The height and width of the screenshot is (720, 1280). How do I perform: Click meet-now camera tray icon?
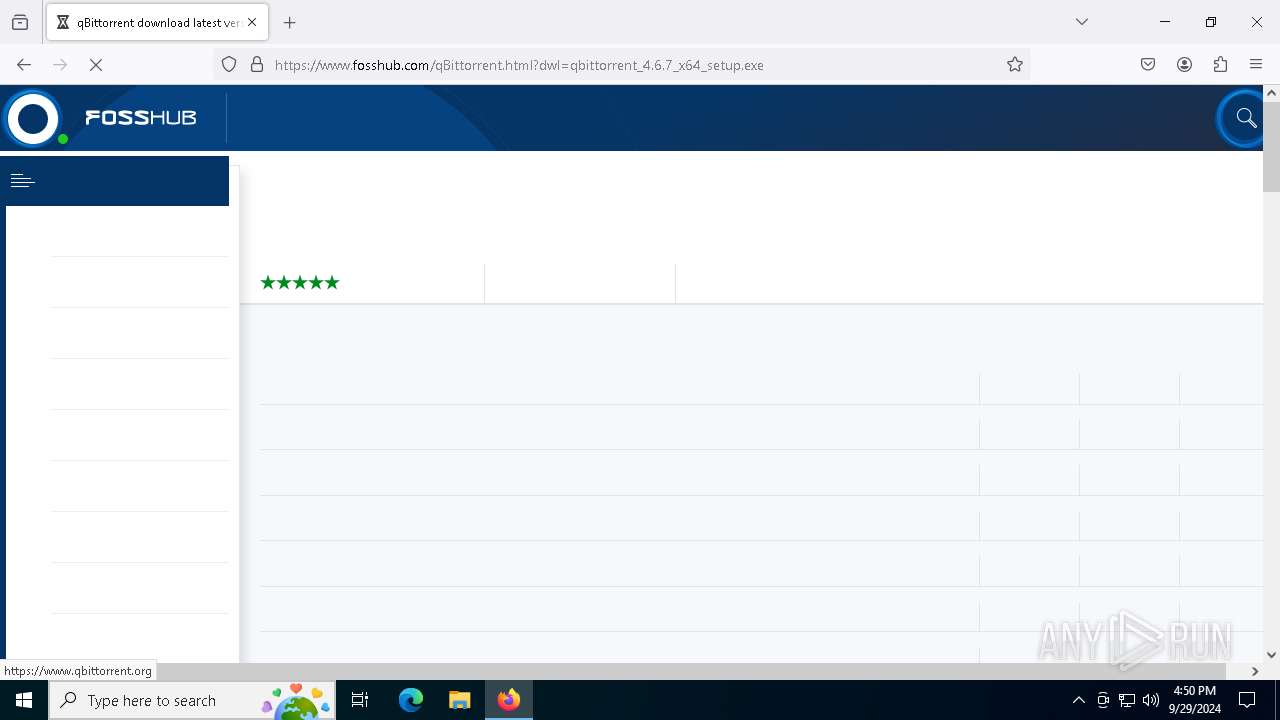[x=1103, y=700]
